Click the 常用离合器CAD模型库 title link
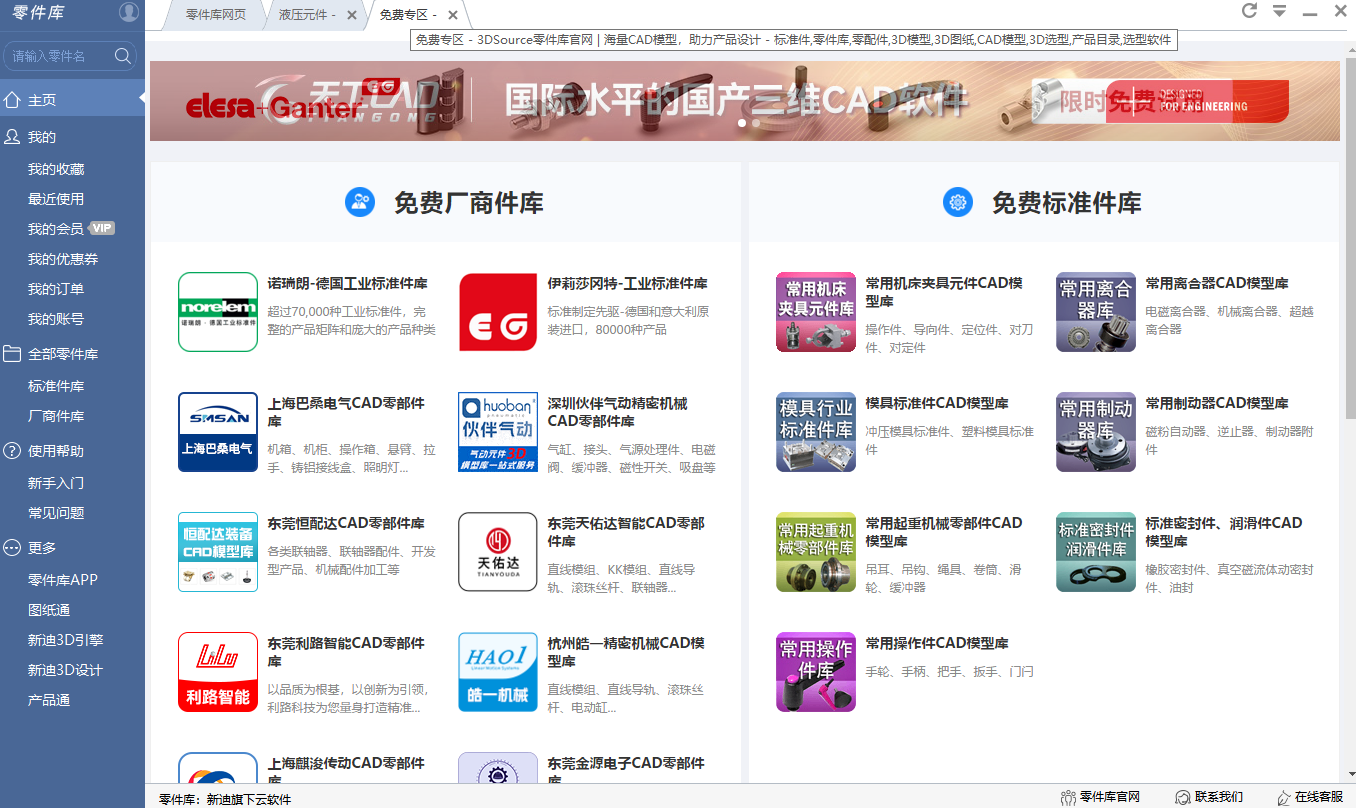The height and width of the screenshot is (808, 1356). (x=1217, y=283)
